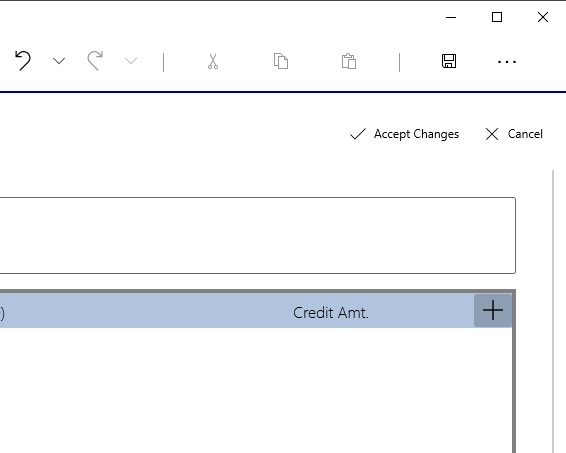Click the Redo arrow icon
Screen dimensions: 566x453
(x=95, y=61)
